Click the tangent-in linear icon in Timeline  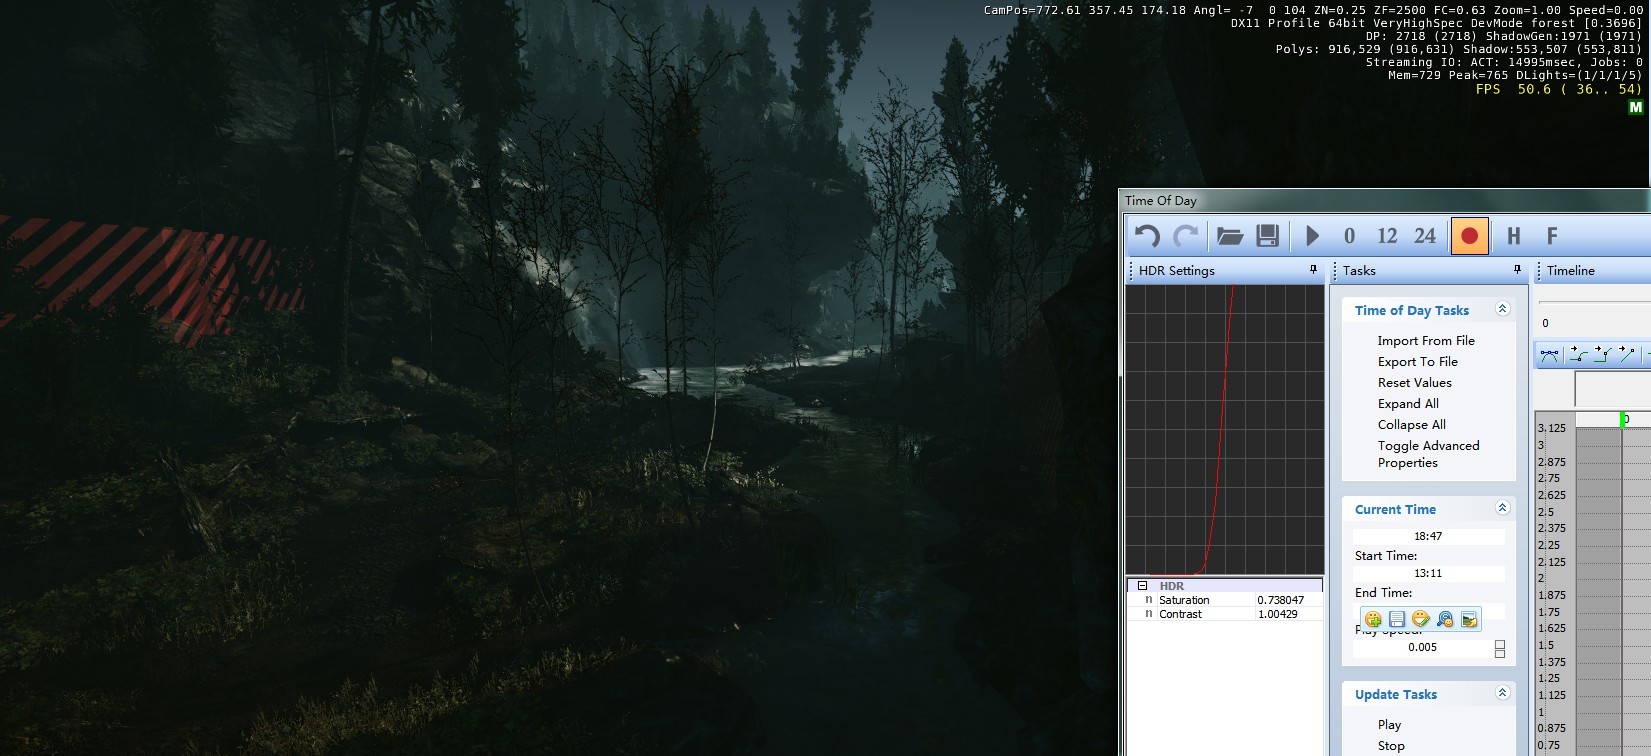coord(1627,354)
